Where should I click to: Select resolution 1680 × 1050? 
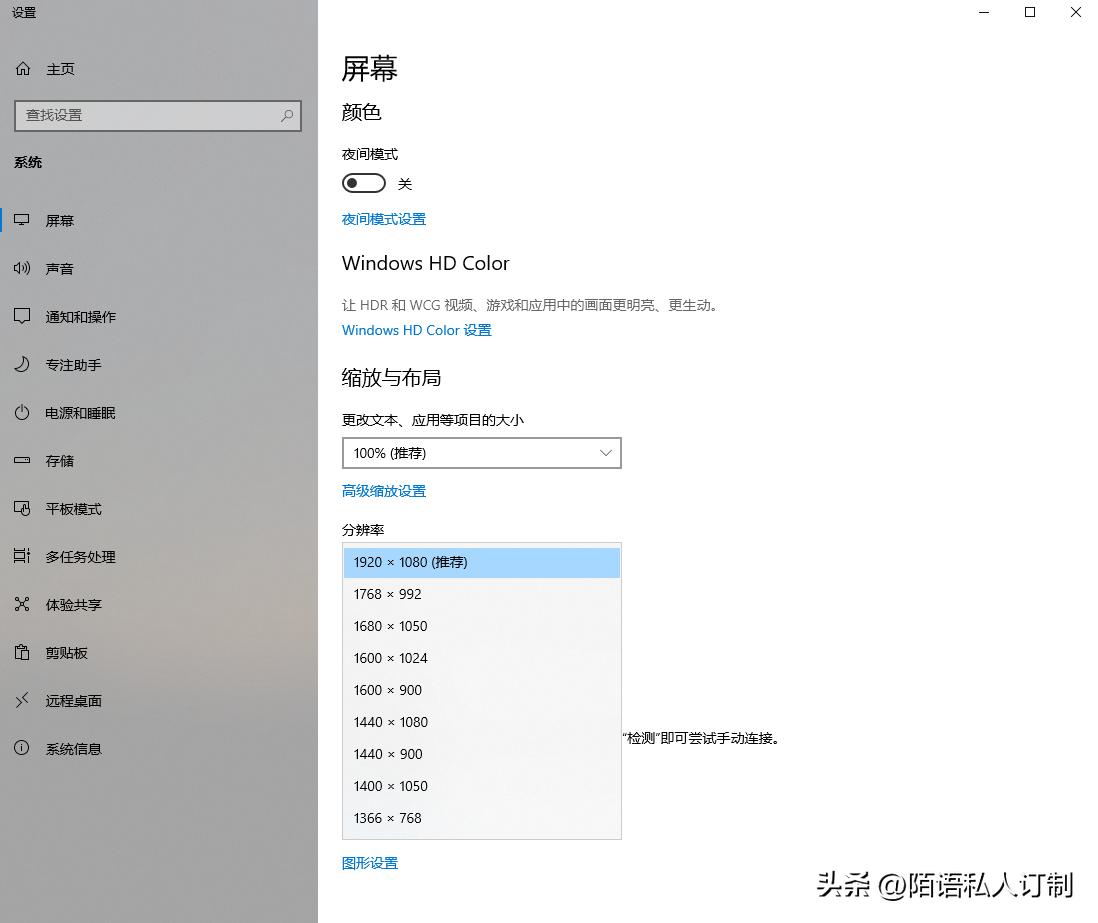(x=390, y=626)
